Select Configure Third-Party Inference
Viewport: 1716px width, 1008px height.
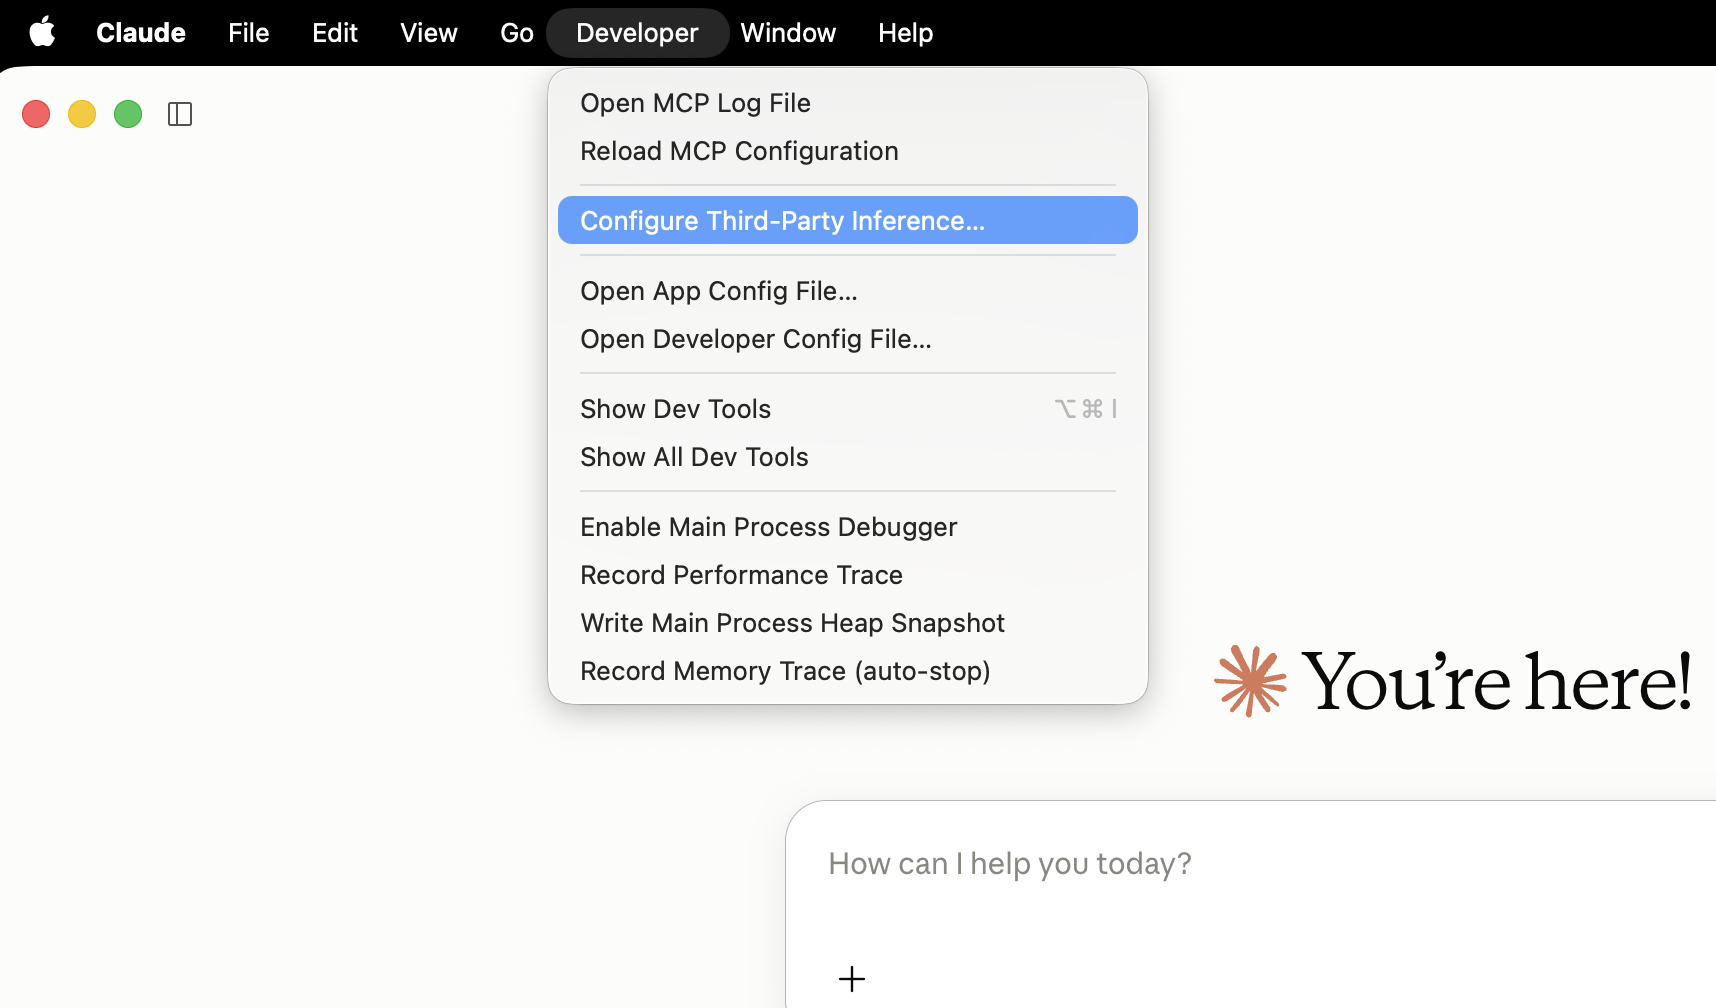[848, 220]
